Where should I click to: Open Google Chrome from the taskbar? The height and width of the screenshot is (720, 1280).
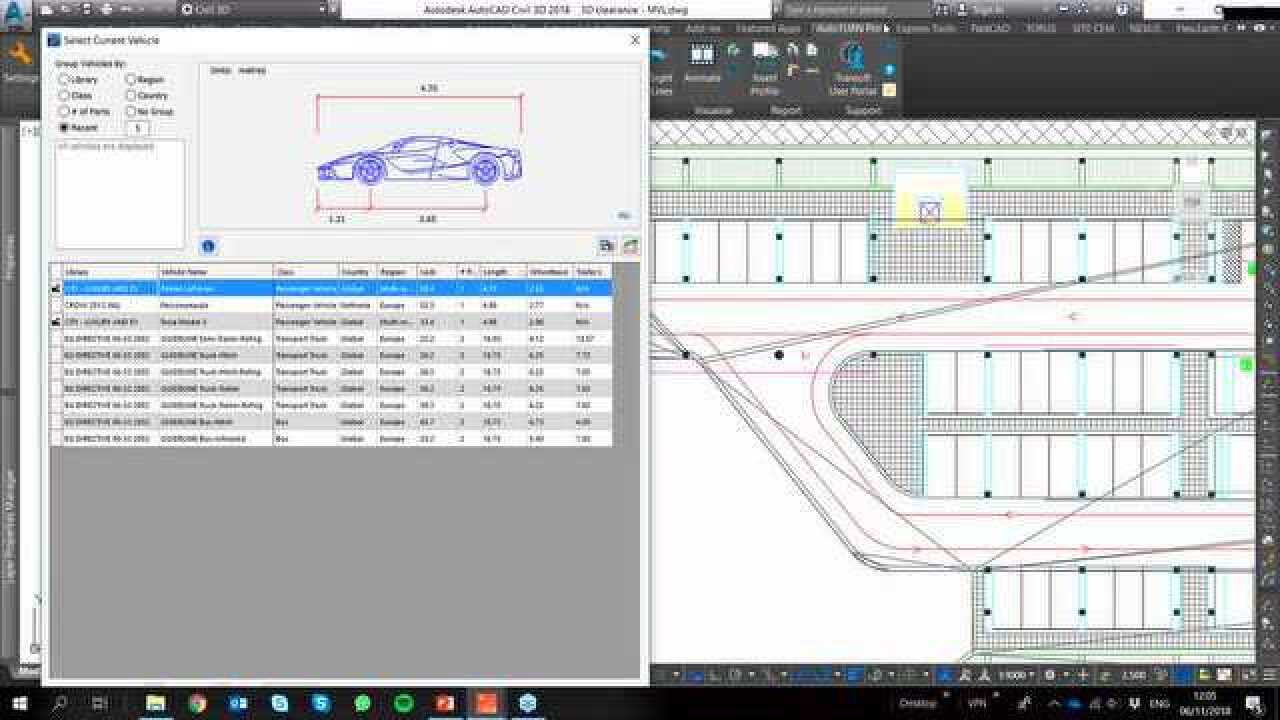[x=197, y=703]
